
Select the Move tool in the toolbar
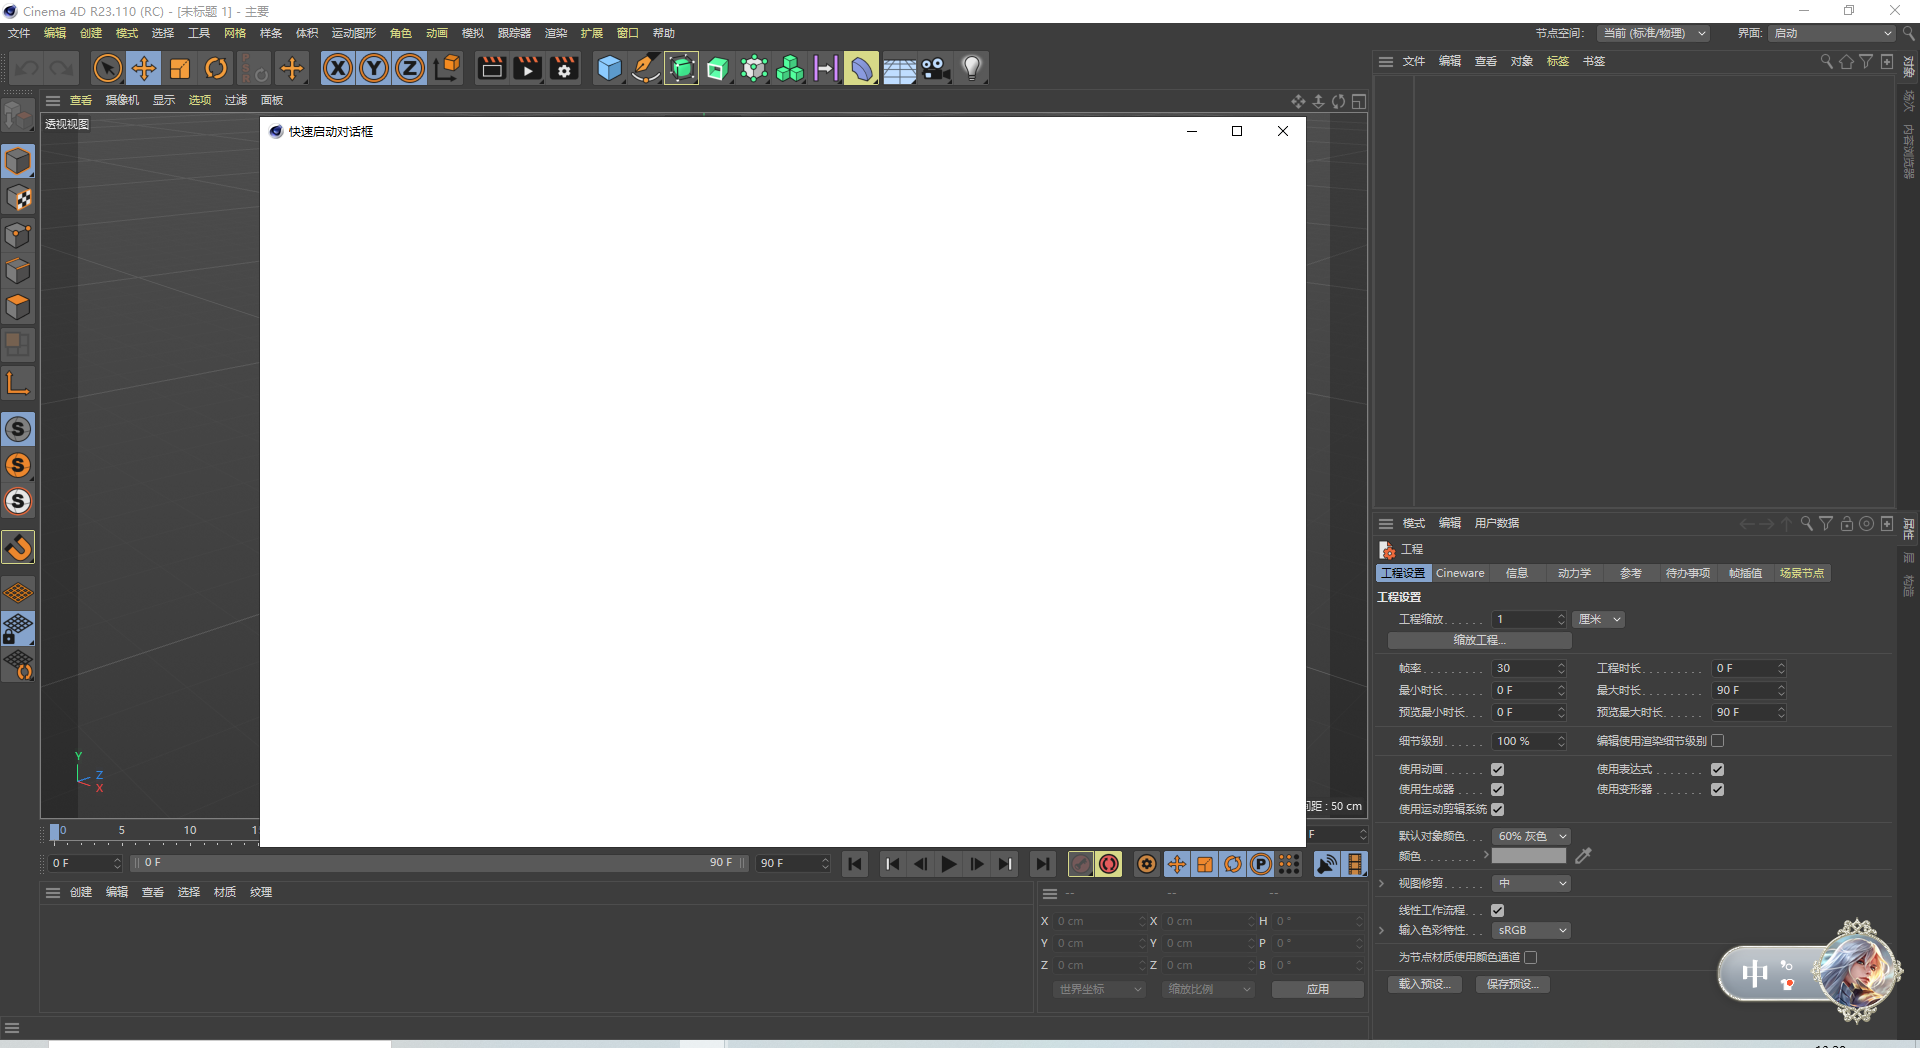(143, 68)
